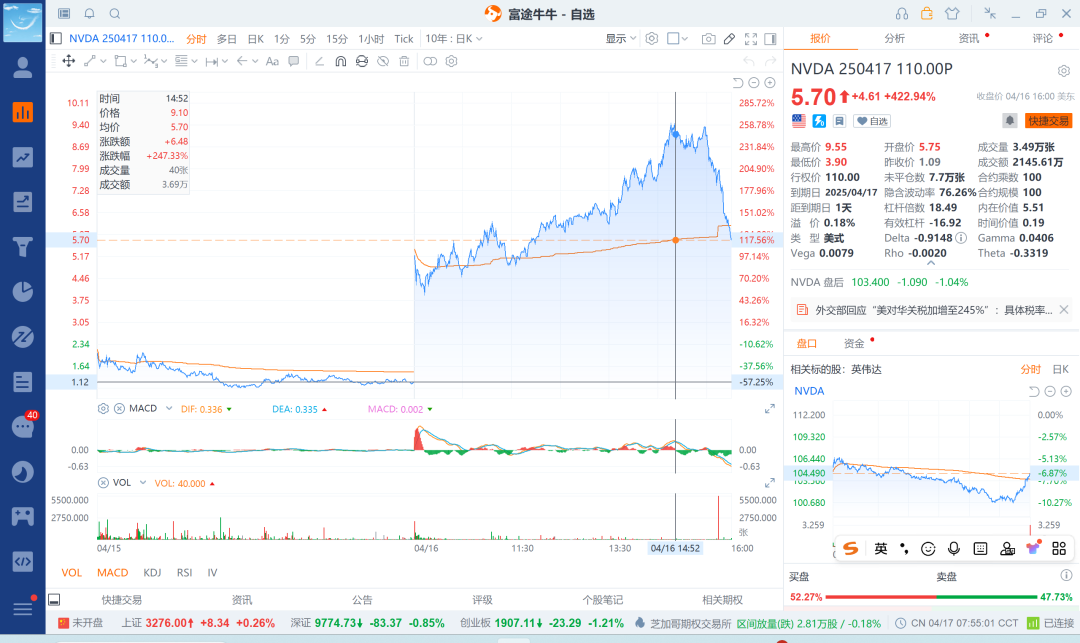Screen dimensions: 1080x643
Task: Open the game controller sidebar icon
Action: click(23, 516)
